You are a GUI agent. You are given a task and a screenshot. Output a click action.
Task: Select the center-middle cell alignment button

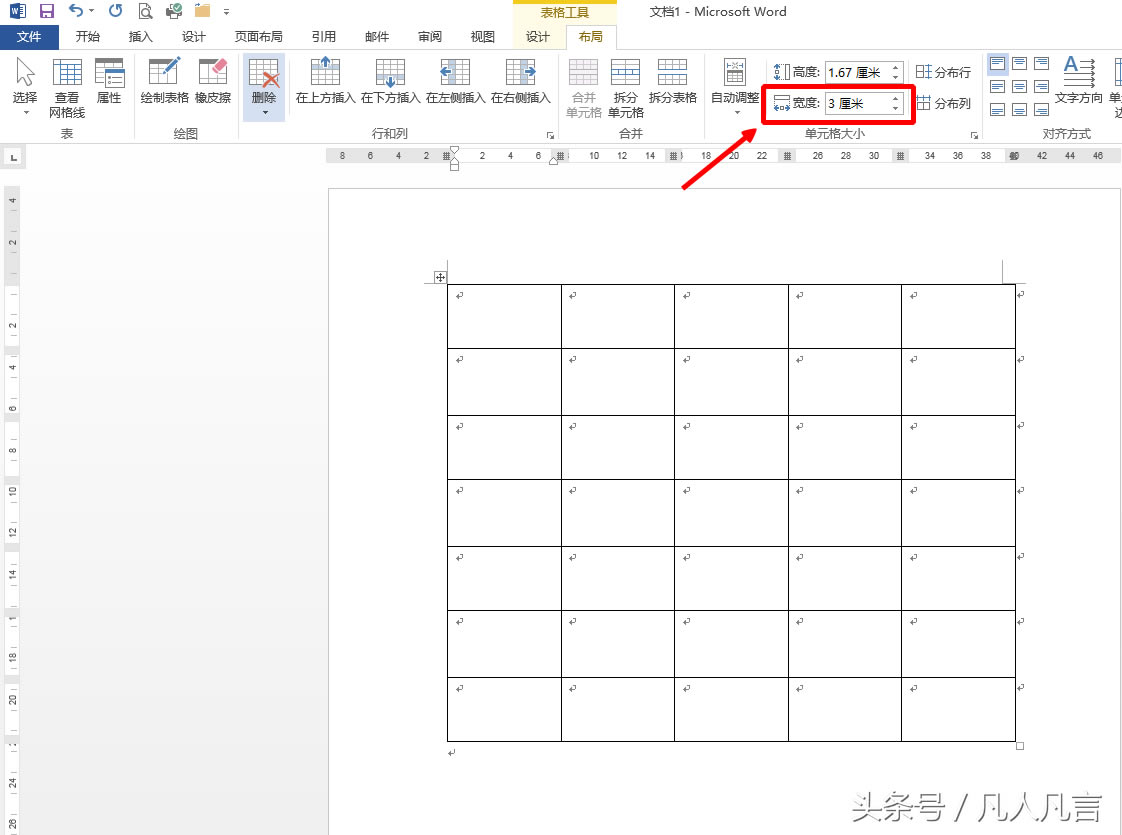pyautogui.click(x=1020, y=87)
